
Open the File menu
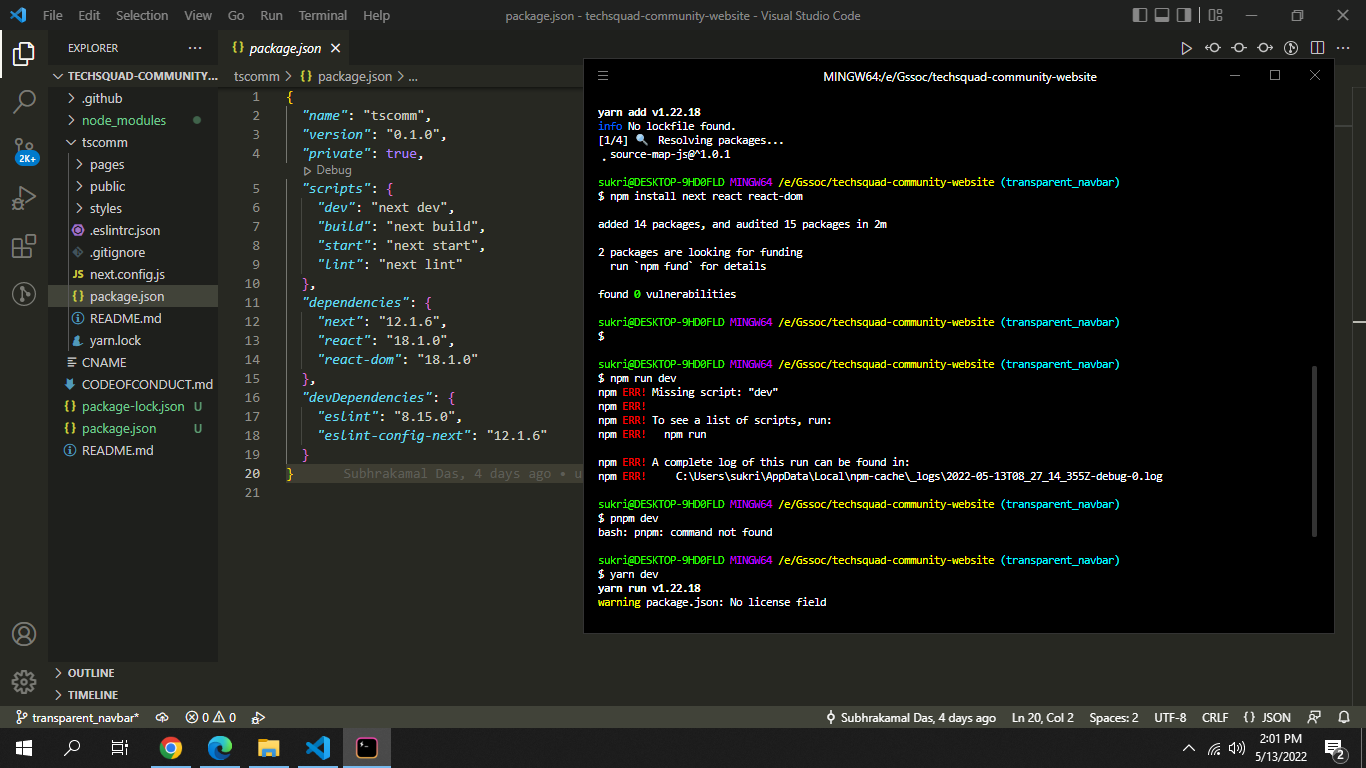point(52,16)
